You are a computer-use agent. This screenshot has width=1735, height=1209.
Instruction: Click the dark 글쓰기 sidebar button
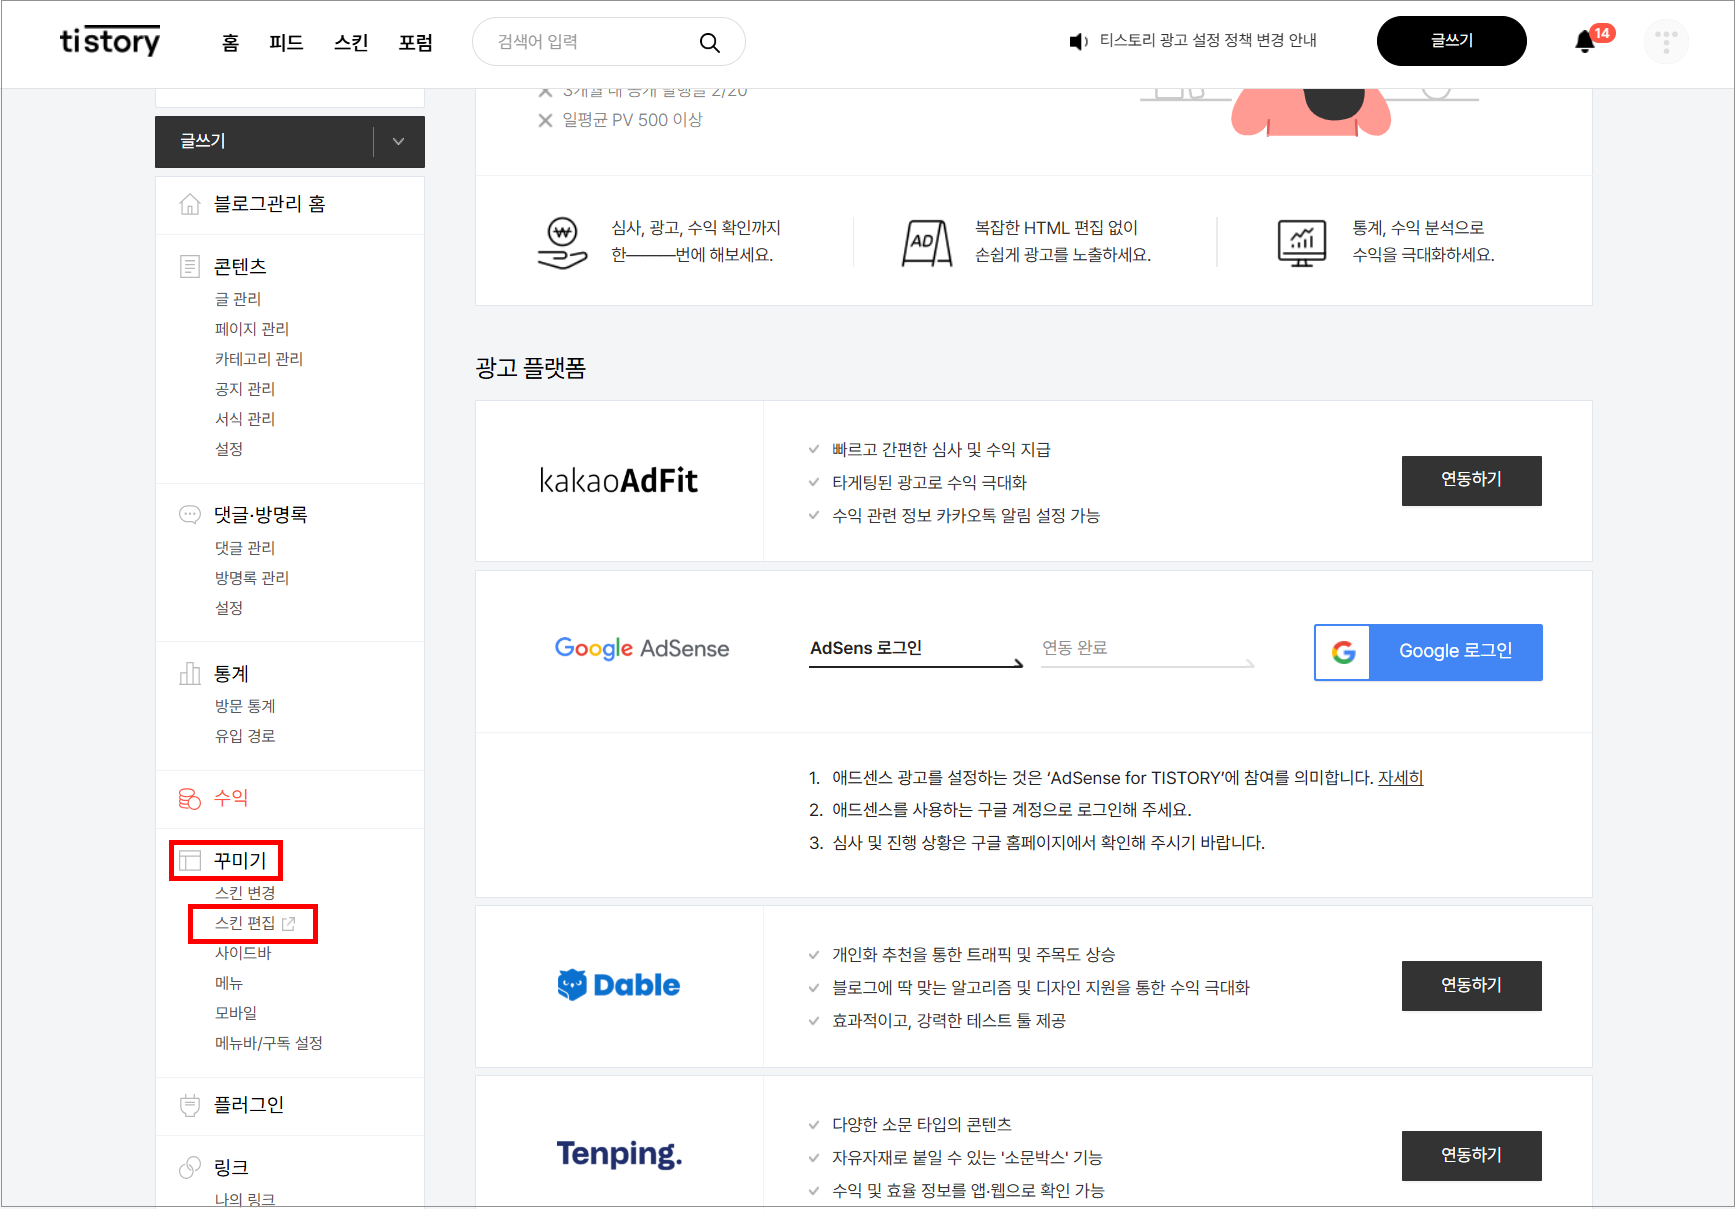pyautogui.click(x=265, y=141)
